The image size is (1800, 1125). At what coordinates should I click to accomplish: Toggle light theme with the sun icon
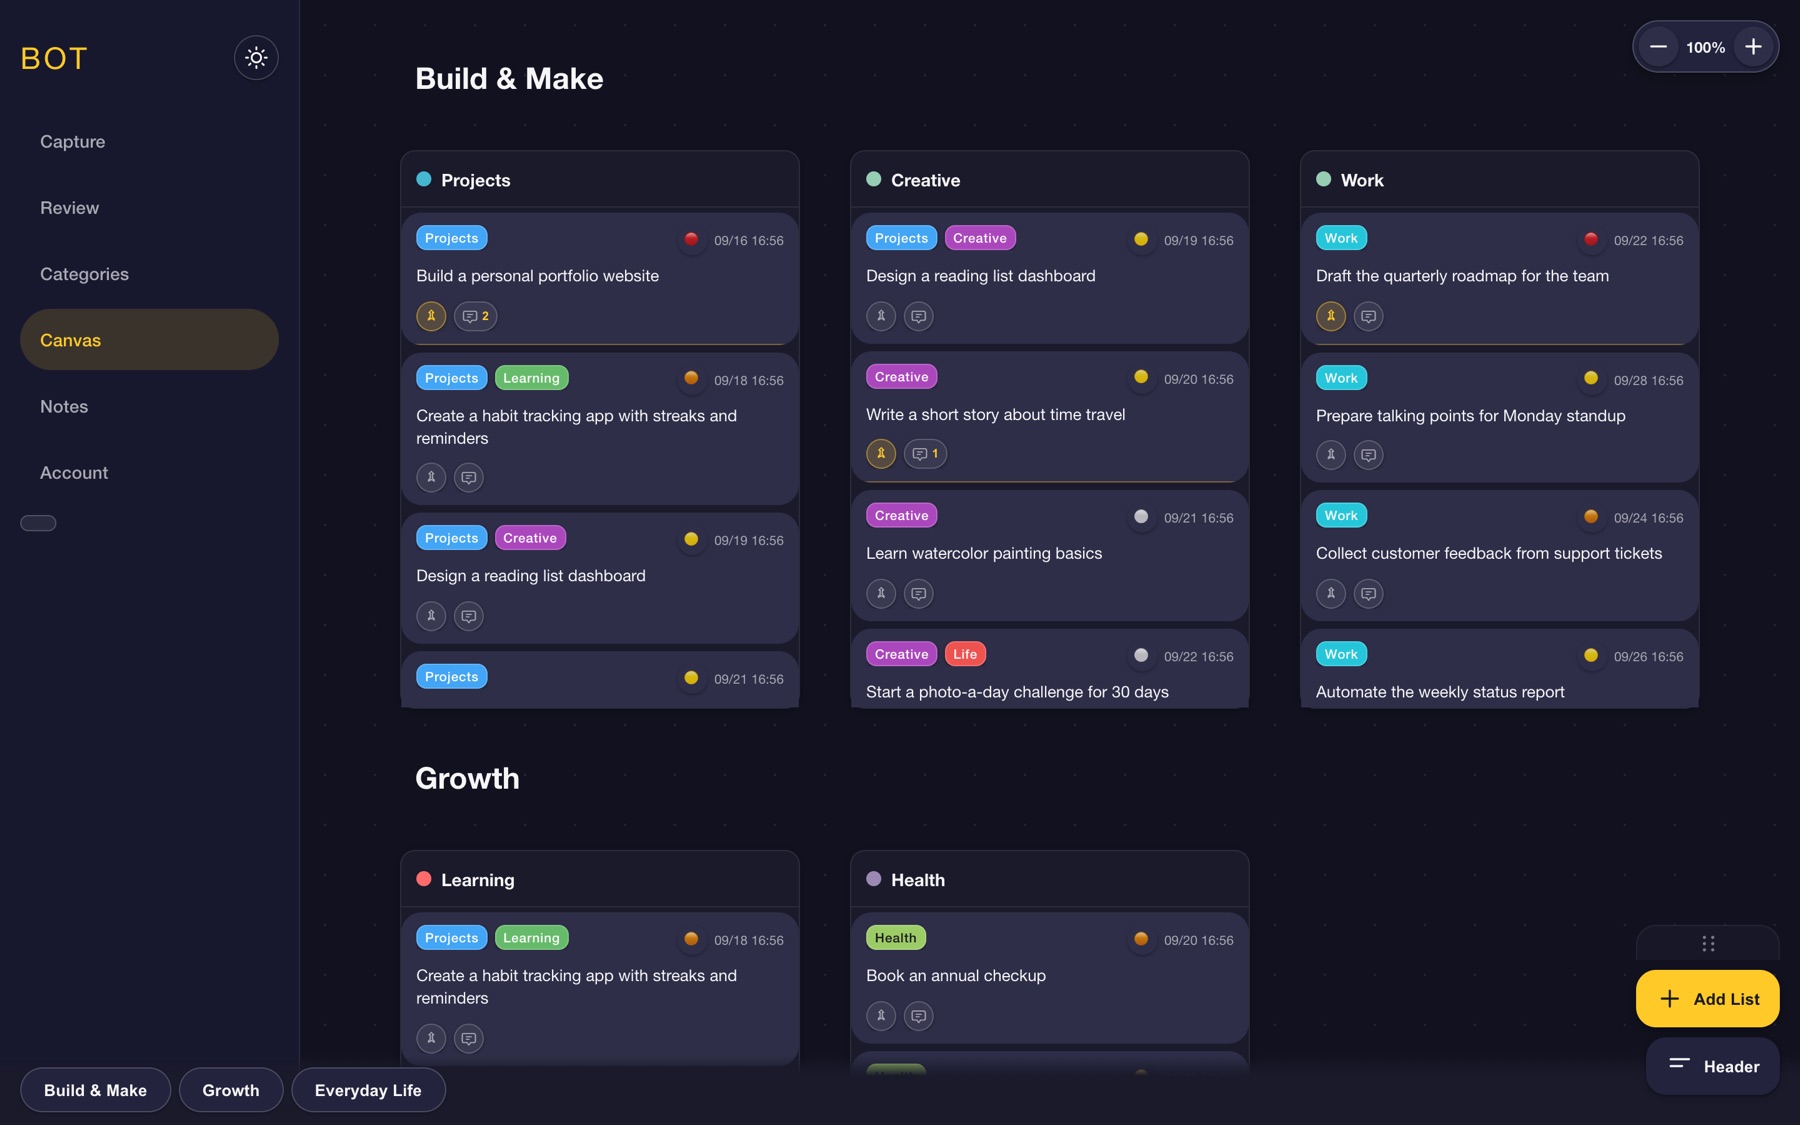point(256,58)
